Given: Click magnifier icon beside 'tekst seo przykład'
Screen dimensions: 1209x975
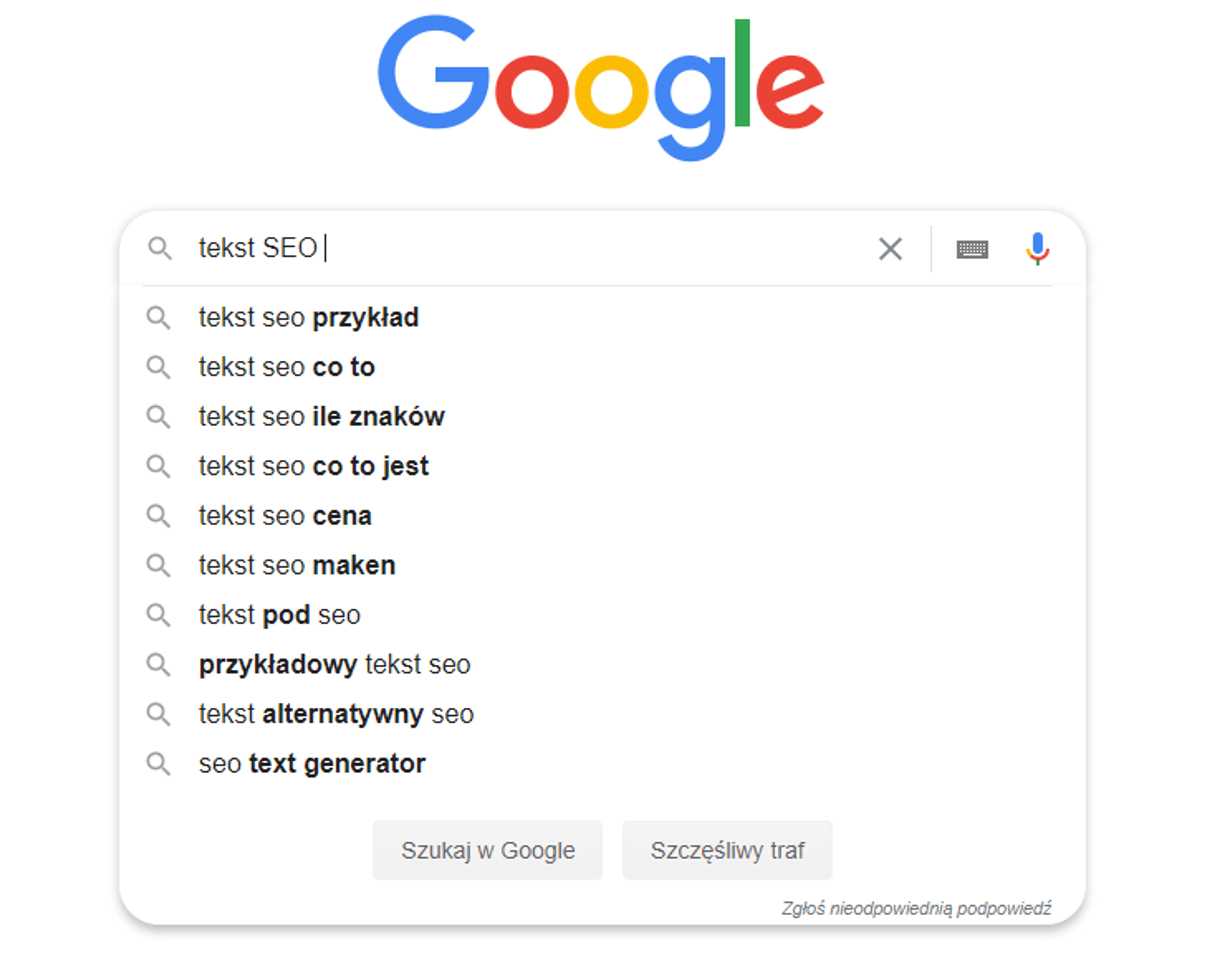Looking at the screenshot, I should (x=158, y=318).
